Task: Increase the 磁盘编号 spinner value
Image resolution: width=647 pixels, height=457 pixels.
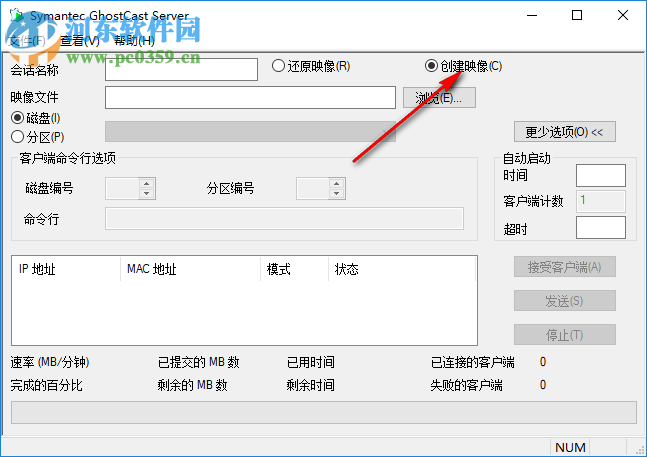Action: [x=146, y=183]
